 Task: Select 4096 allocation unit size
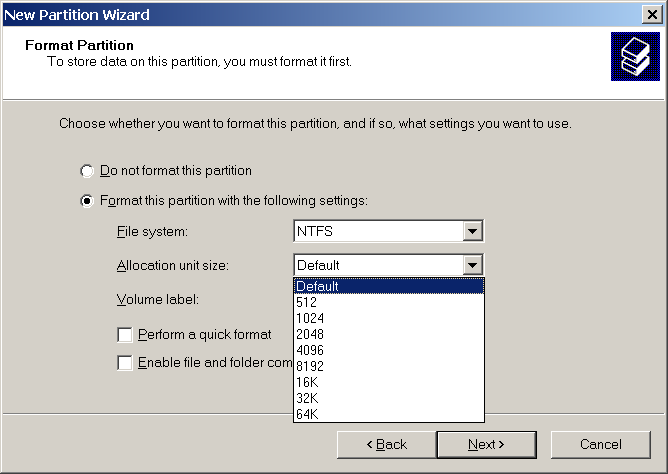coord(388,350)
